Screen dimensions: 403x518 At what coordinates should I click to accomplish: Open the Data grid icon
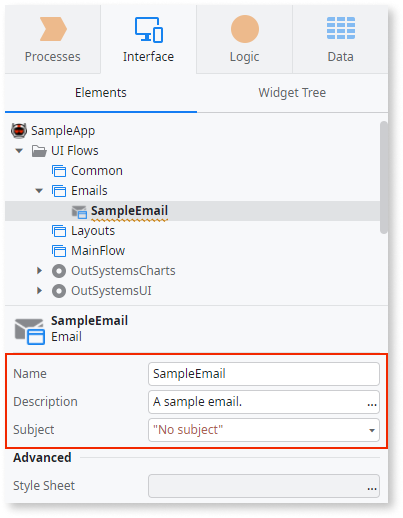click(x=341, y=28)
